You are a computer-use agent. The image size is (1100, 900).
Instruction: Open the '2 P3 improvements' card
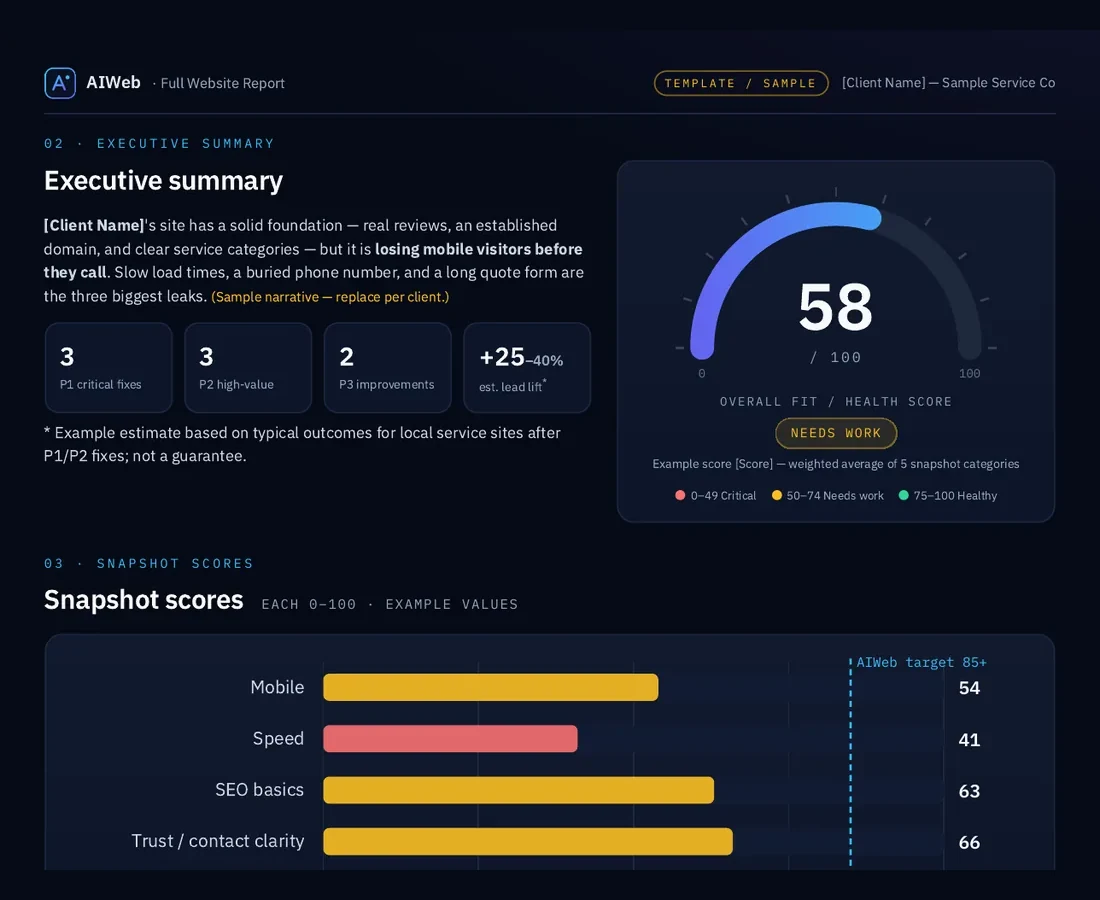(x=387, y=368)
